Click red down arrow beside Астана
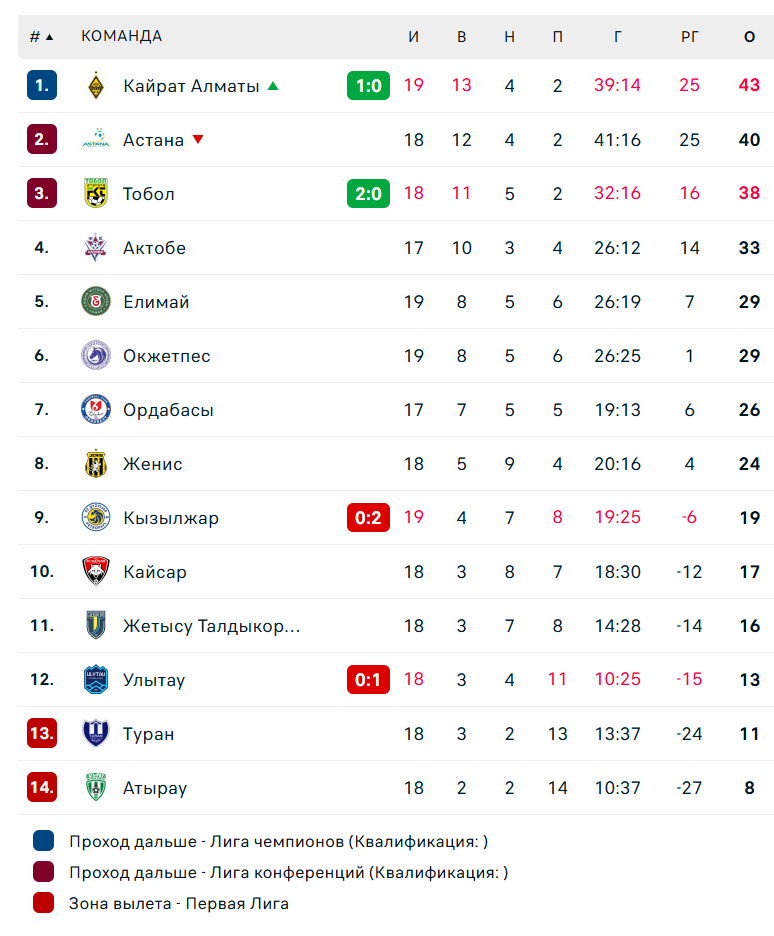This screenshot has height=936, width=774. [x=198, y=139]
